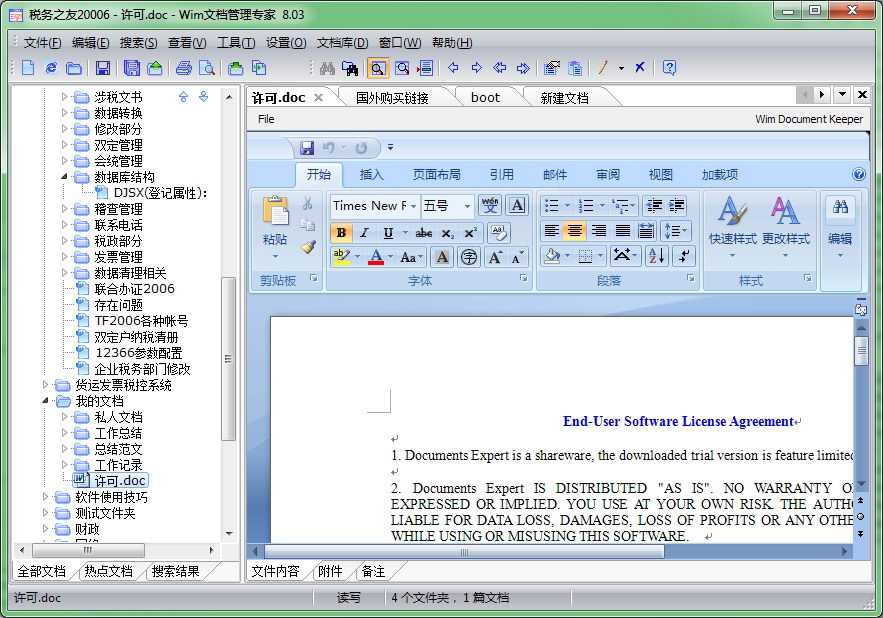Expand the 货运发票税控系统 folder
The width and height of the screenshot is (883, 618).
coord(45,385)
